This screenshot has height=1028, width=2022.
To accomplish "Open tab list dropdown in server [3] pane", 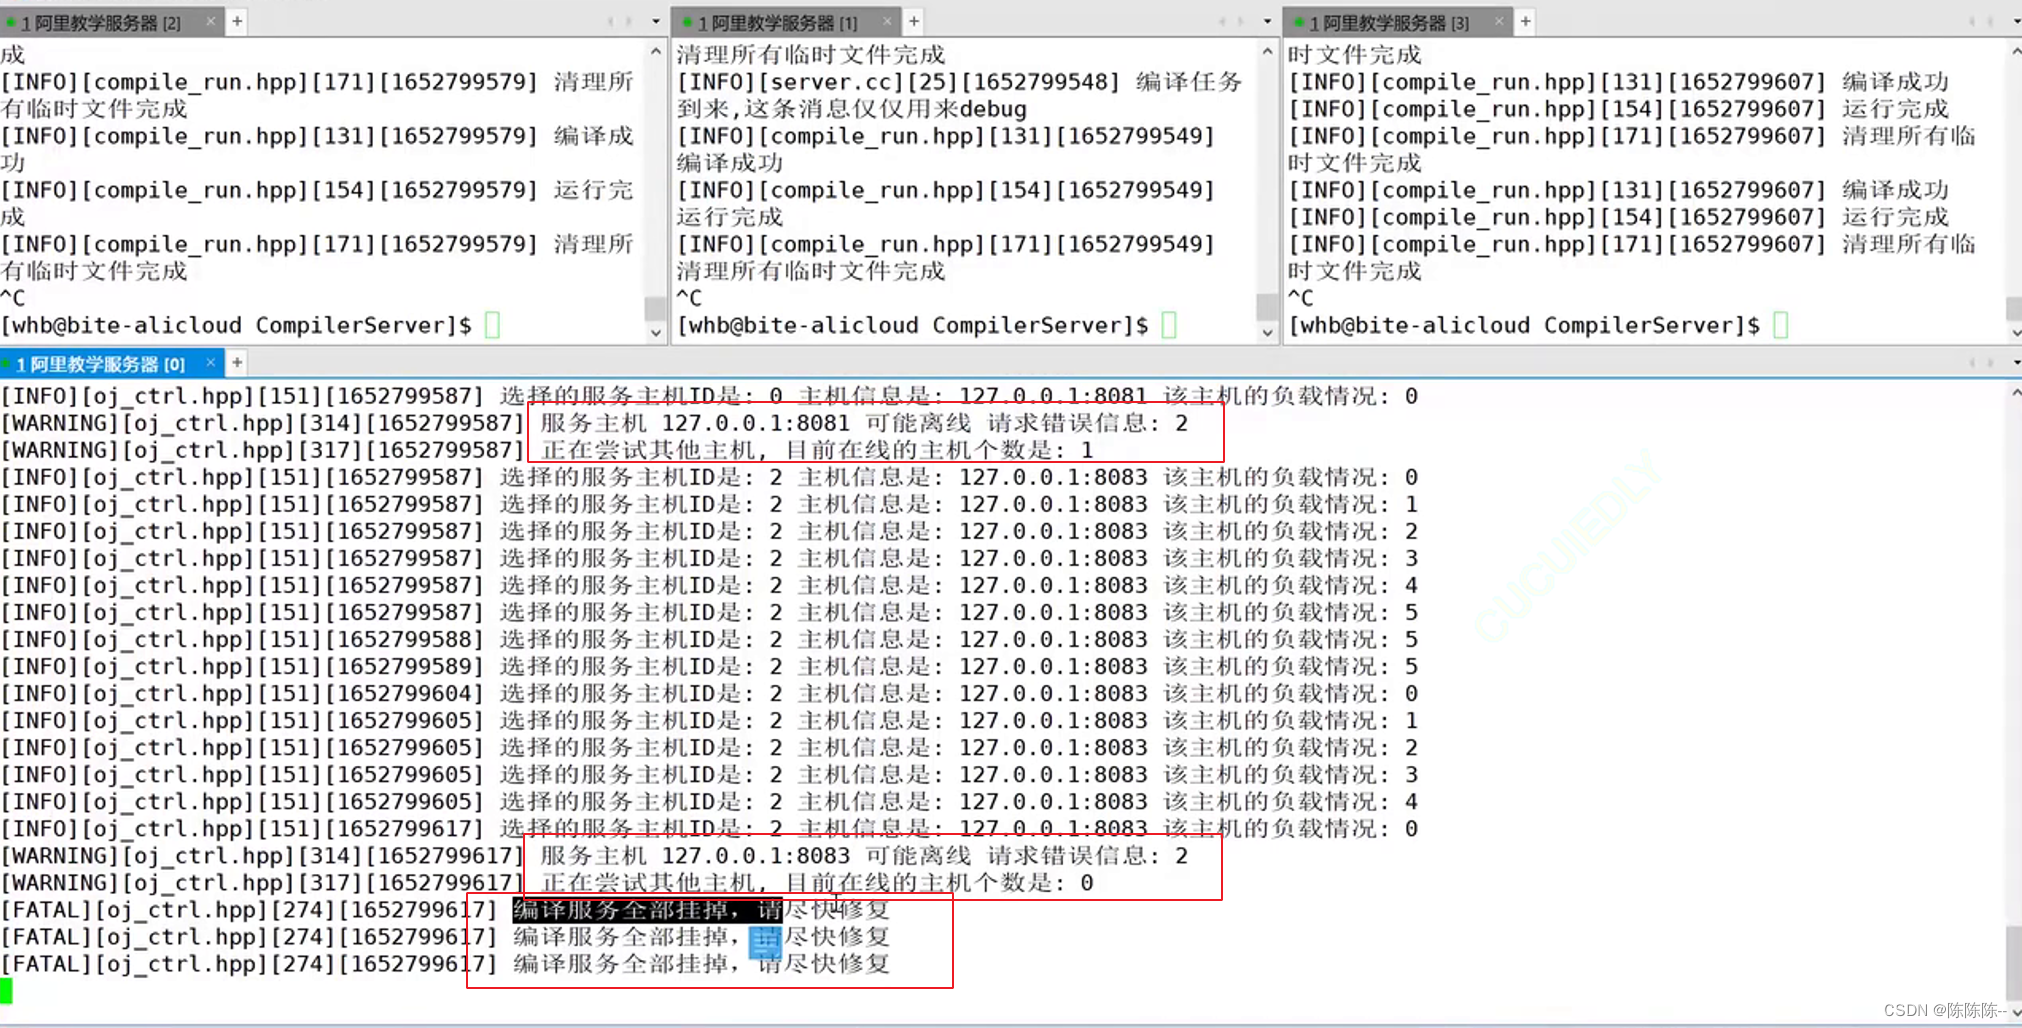I will click(x=2016, y=21).
